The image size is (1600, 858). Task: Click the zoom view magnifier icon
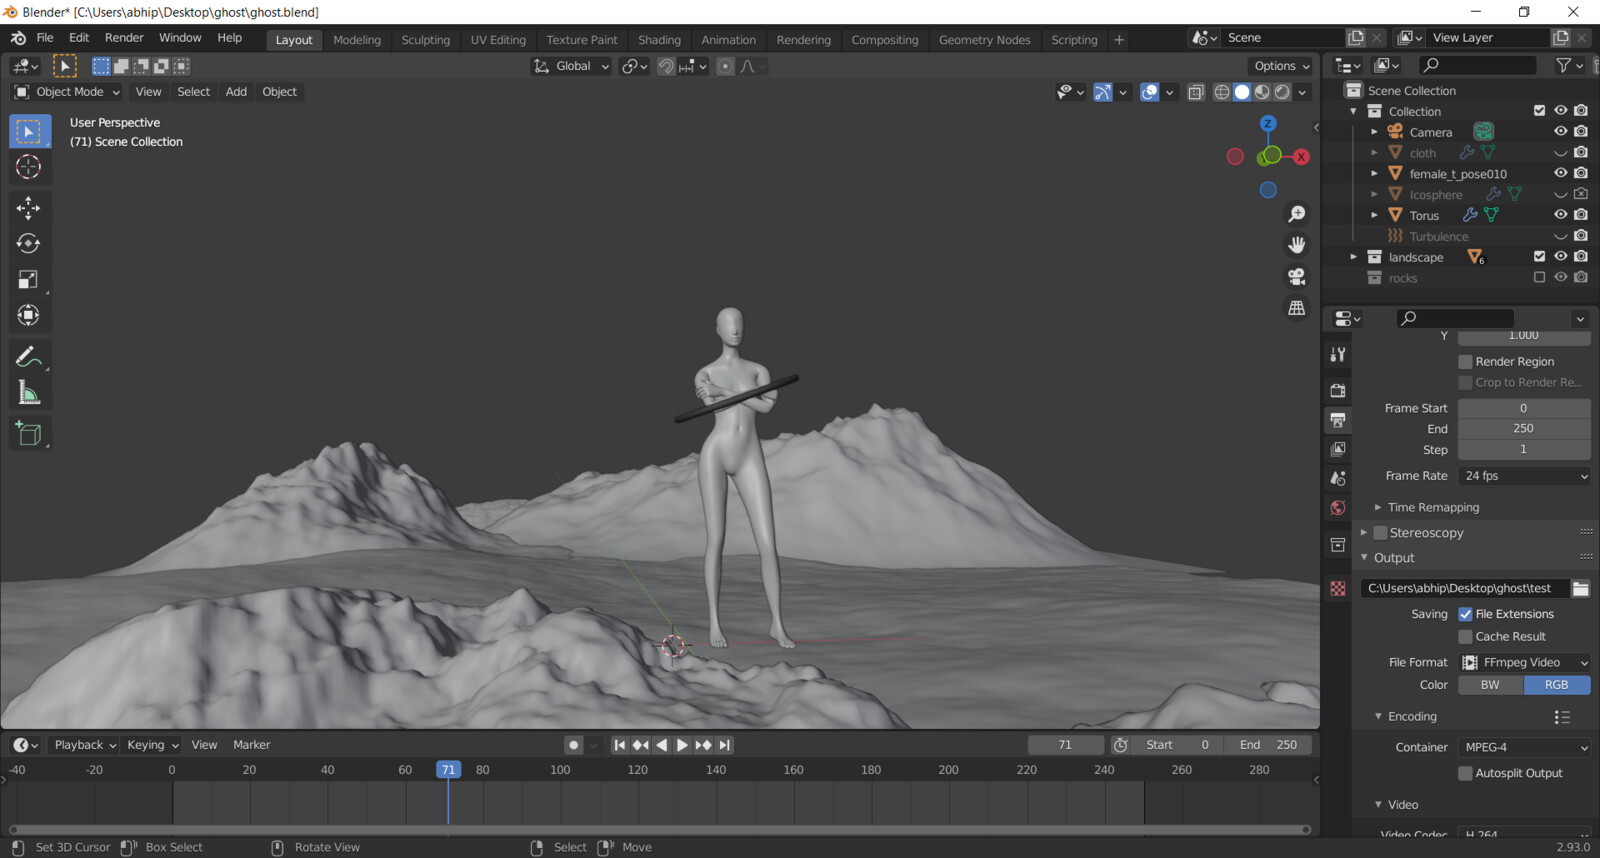coord(1297,214)
